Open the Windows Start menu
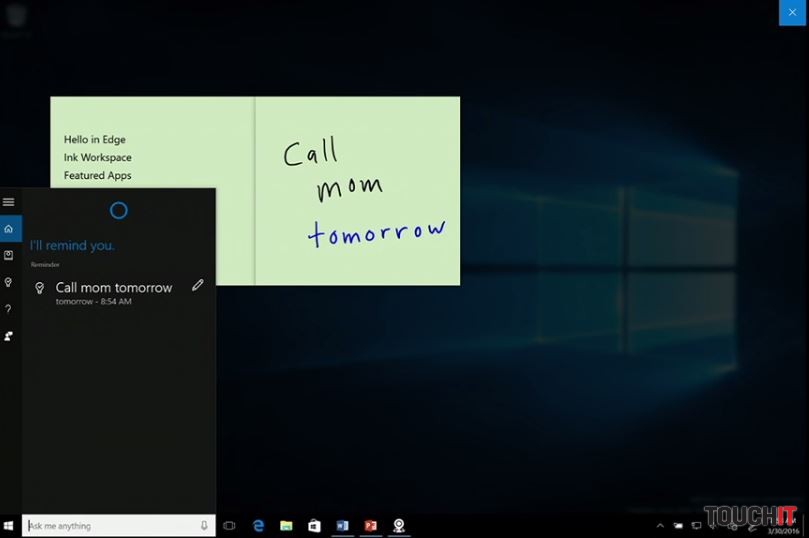The width and height of the screenshot is (809, 538). click(x=9, y=526)
